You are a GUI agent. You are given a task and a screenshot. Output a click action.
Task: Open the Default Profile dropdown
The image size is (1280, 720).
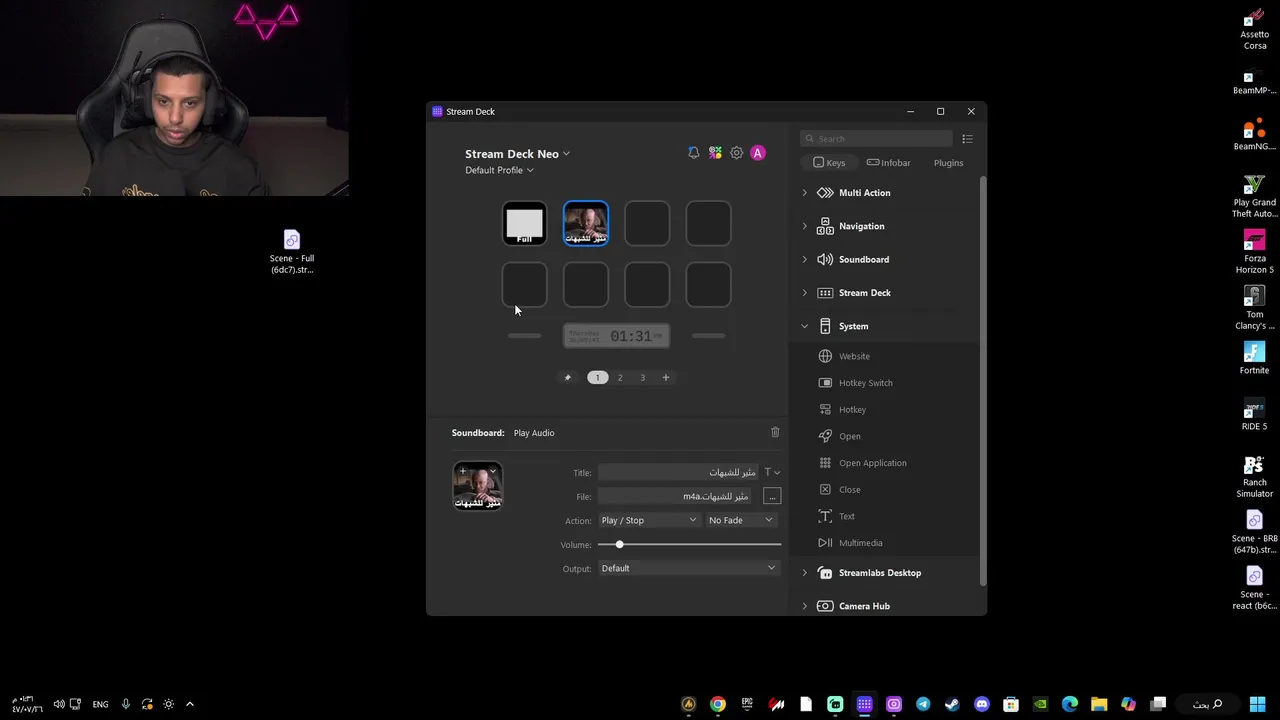pyautogui.click(x=499, y=170)
